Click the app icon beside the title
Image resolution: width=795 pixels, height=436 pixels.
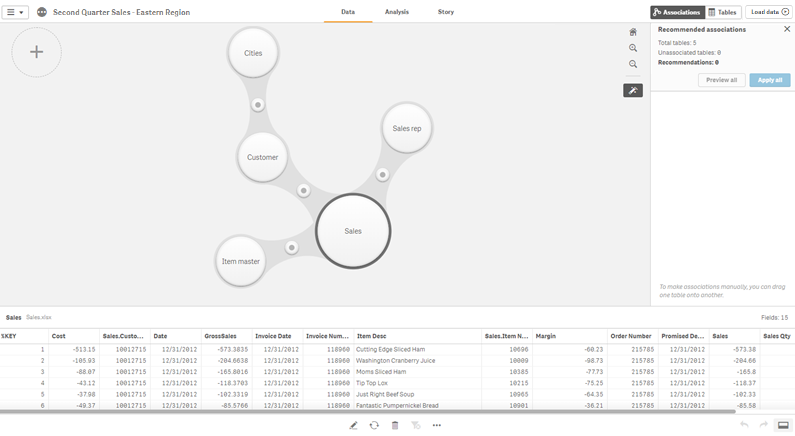pos(42,12)
